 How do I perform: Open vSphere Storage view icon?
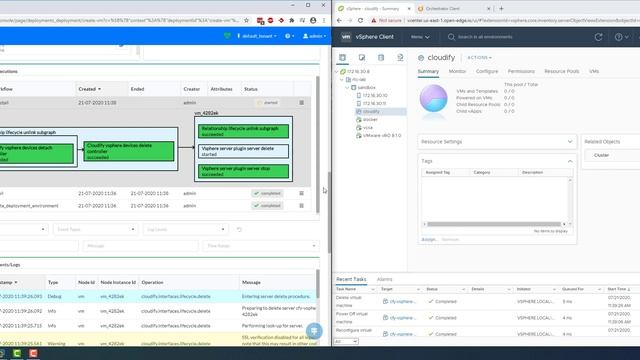381,58
